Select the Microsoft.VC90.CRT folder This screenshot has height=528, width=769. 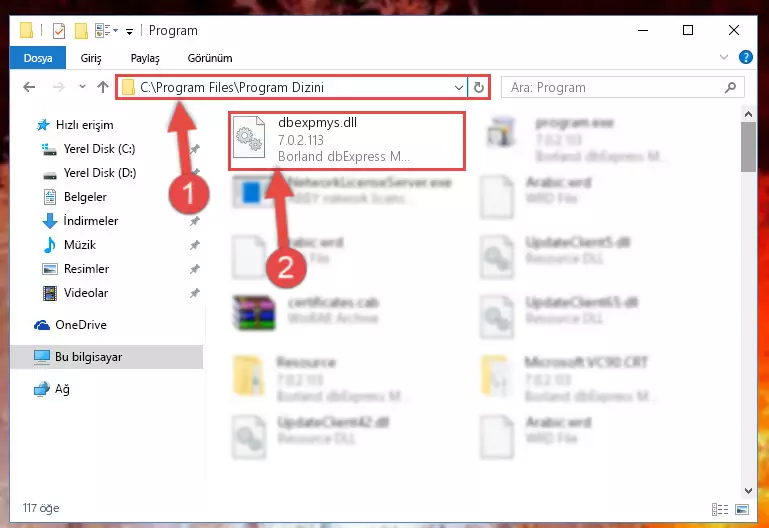[x=567, y=380]
